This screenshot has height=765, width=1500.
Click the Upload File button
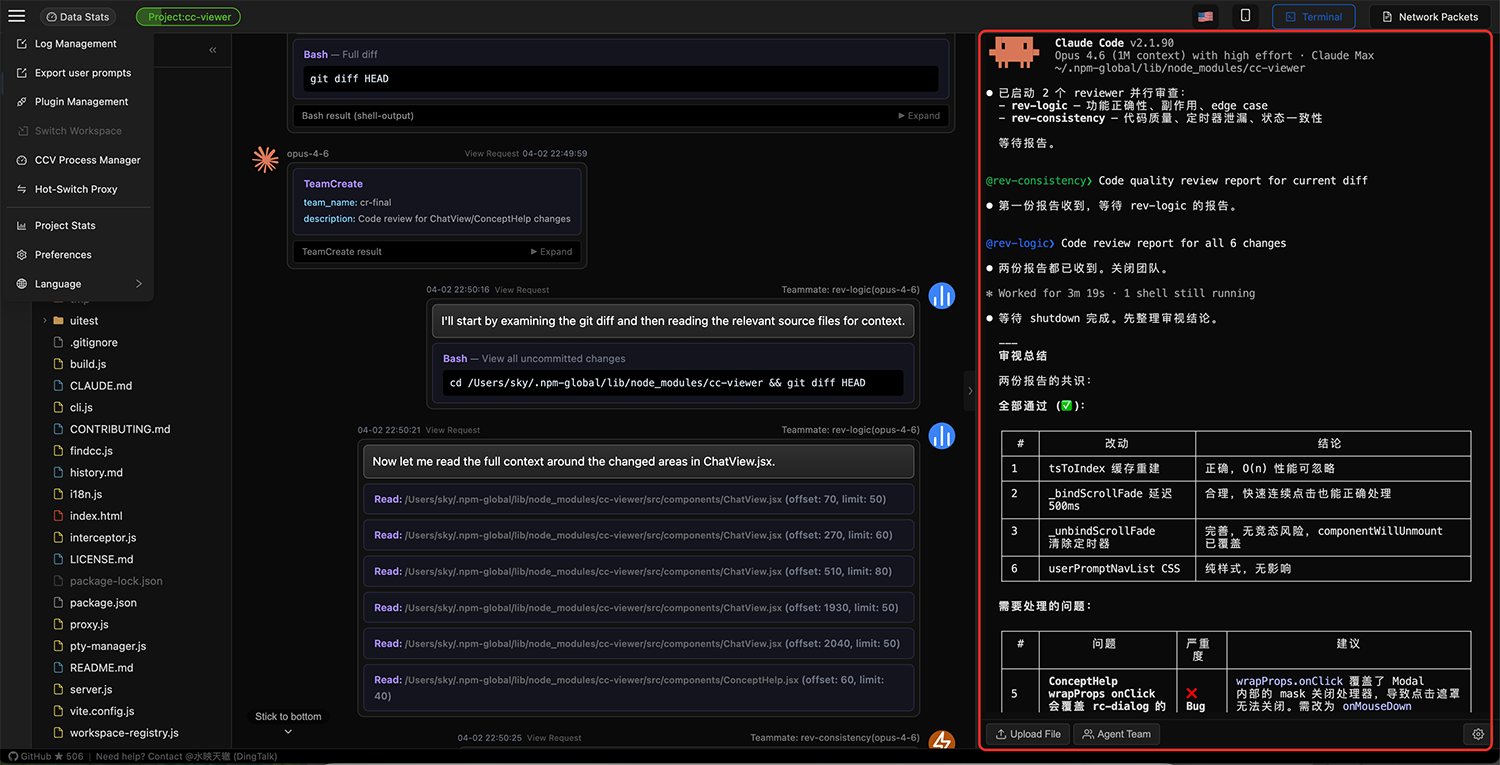[1028, 734]
